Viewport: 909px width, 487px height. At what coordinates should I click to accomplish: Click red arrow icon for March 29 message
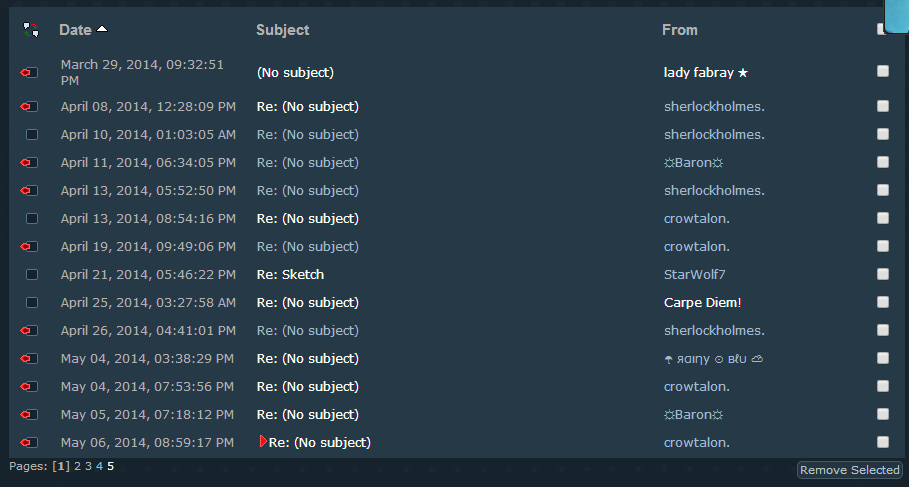tap(30, 72)
